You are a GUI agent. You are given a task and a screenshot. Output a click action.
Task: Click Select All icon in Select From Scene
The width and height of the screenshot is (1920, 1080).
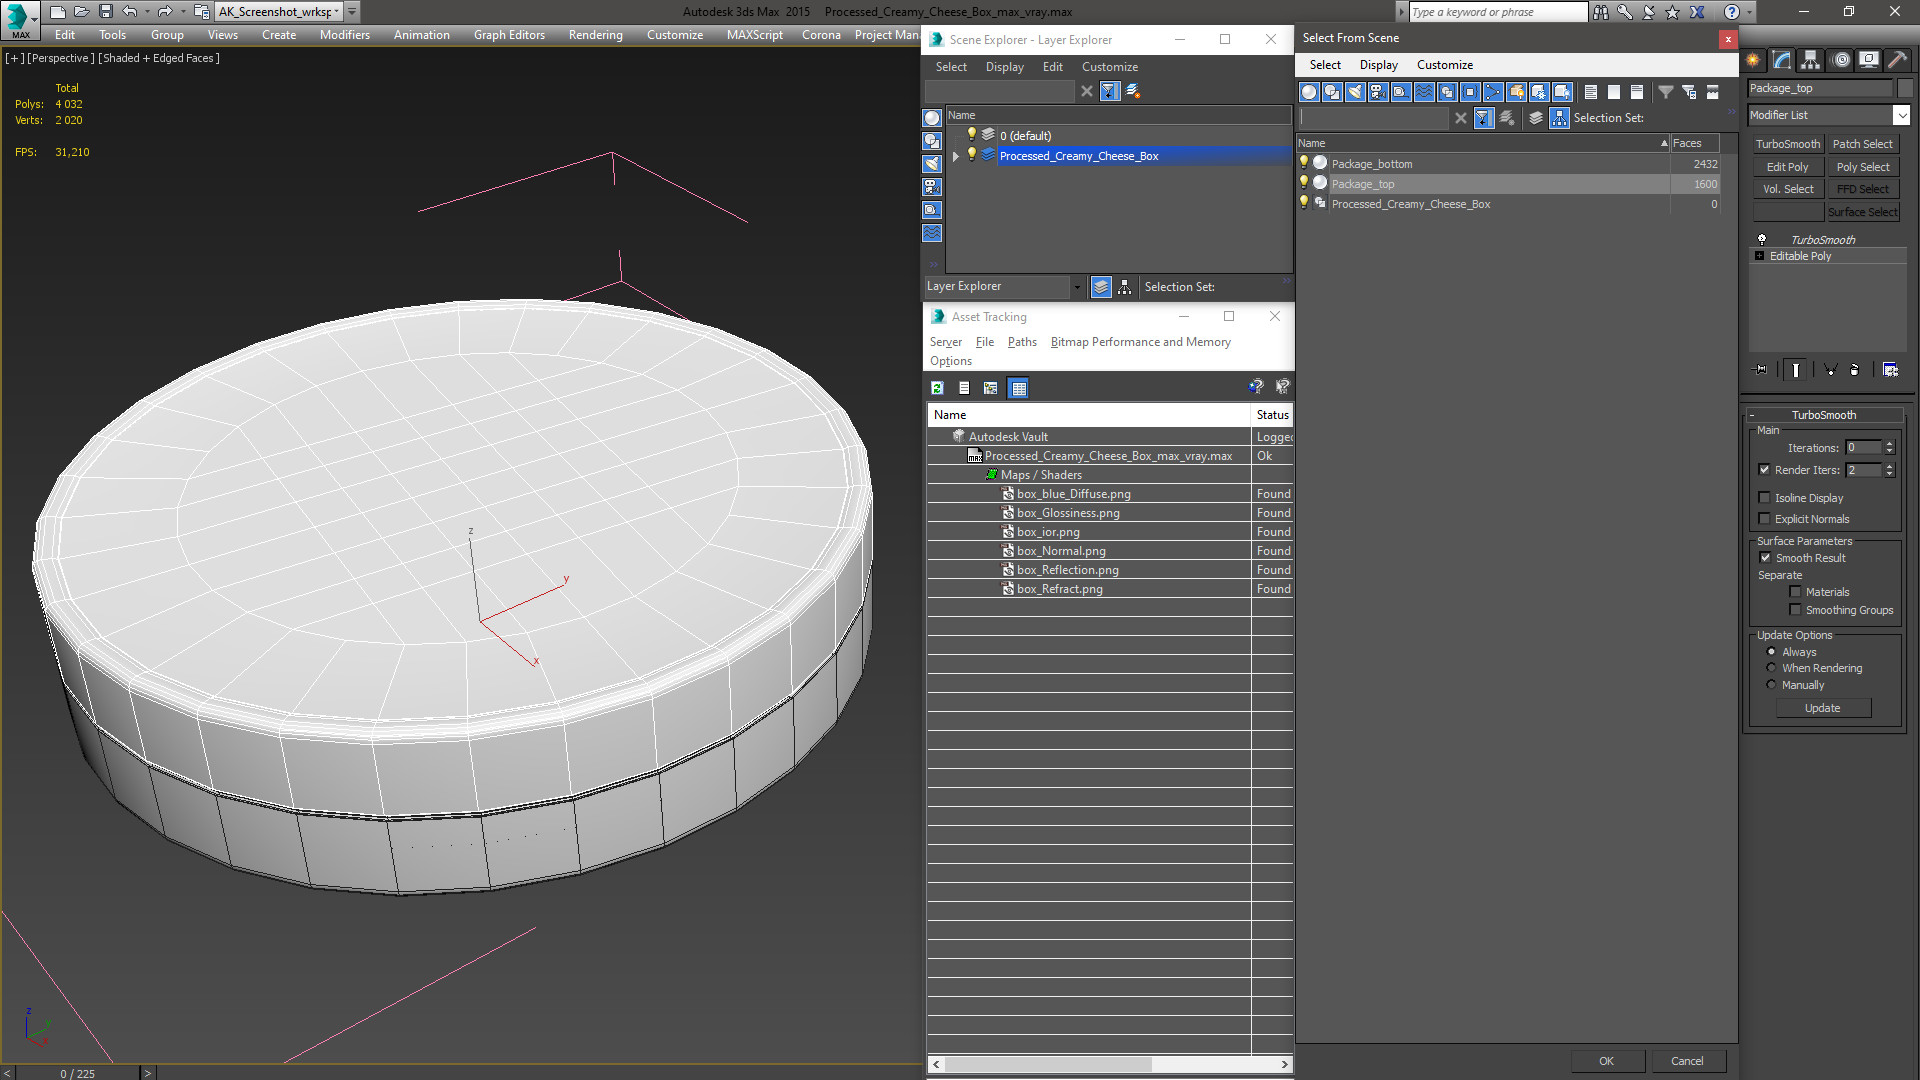pos(1591,92)
